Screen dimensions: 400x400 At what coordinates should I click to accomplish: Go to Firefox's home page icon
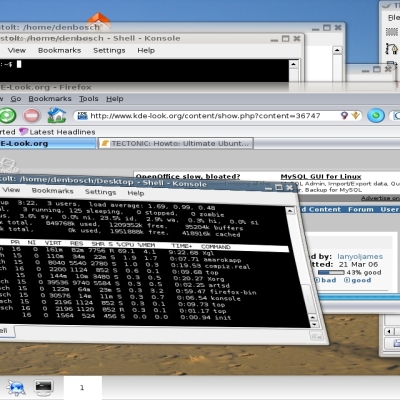[56, 115]
